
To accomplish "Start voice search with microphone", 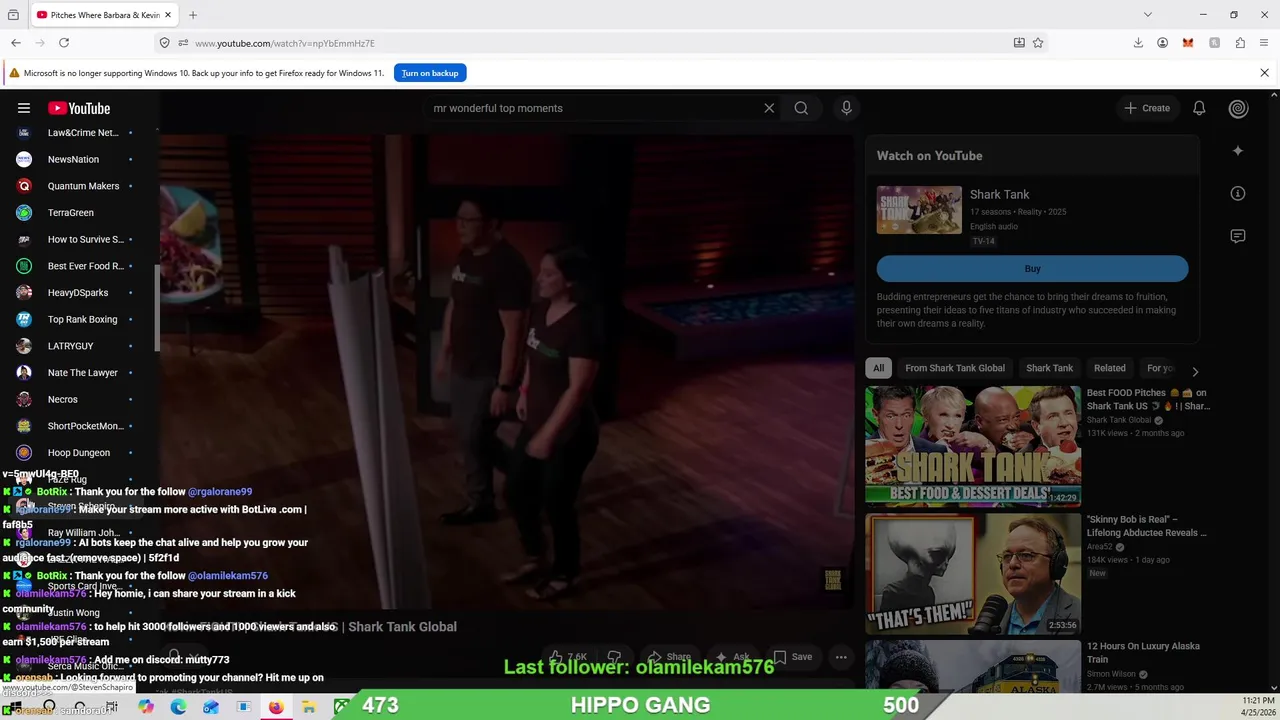I will click(846, 108).
